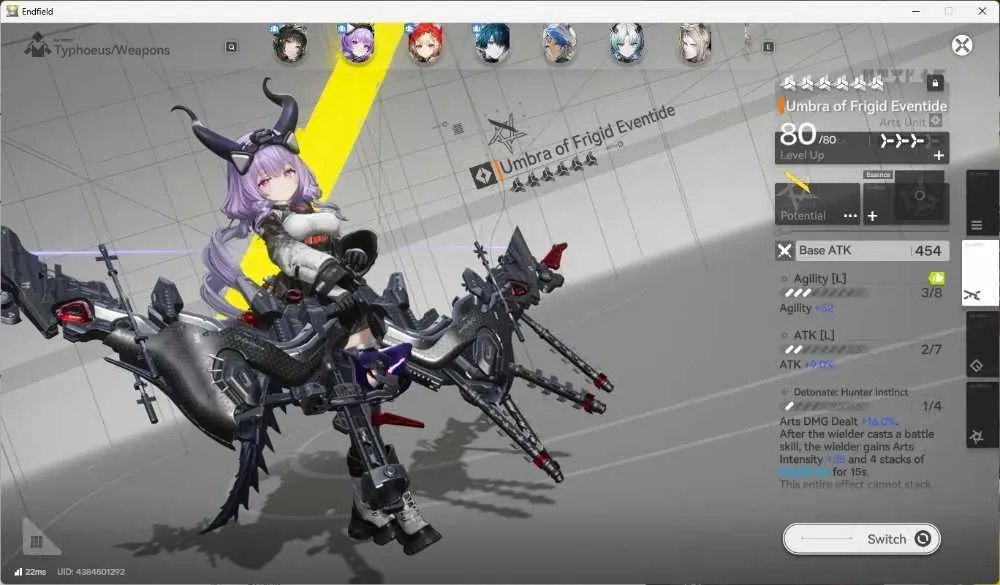Click the floating weapon name label in the 3D scene

click(x=587, y=138)
